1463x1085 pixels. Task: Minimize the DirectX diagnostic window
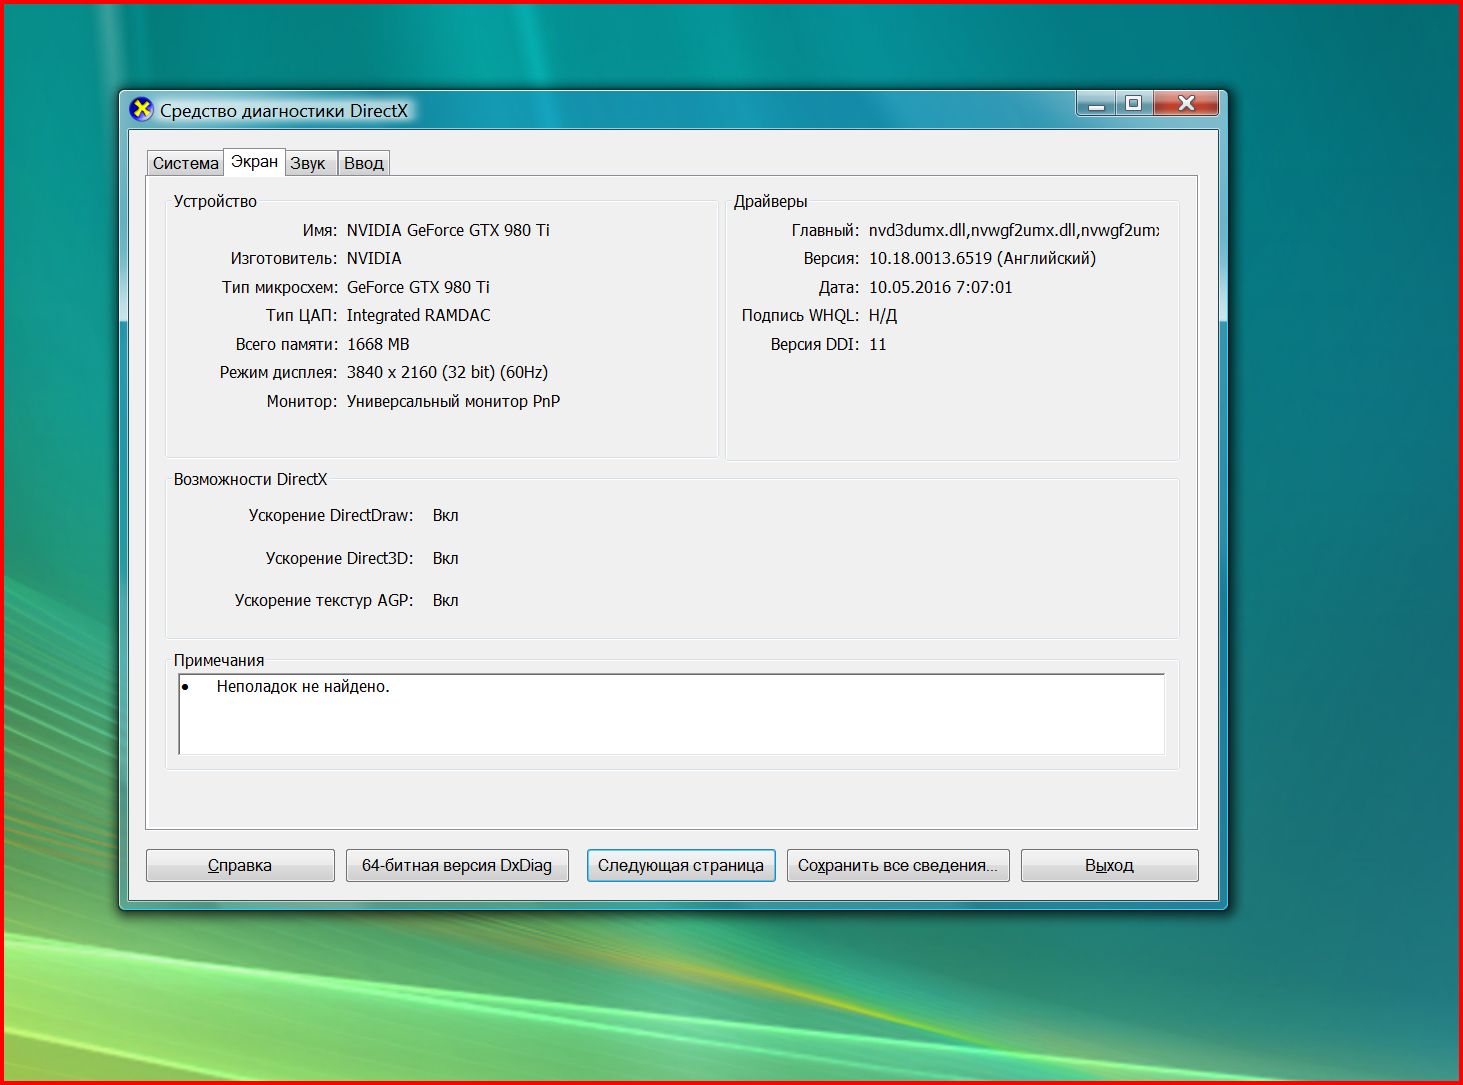[x=1096, y=104]
